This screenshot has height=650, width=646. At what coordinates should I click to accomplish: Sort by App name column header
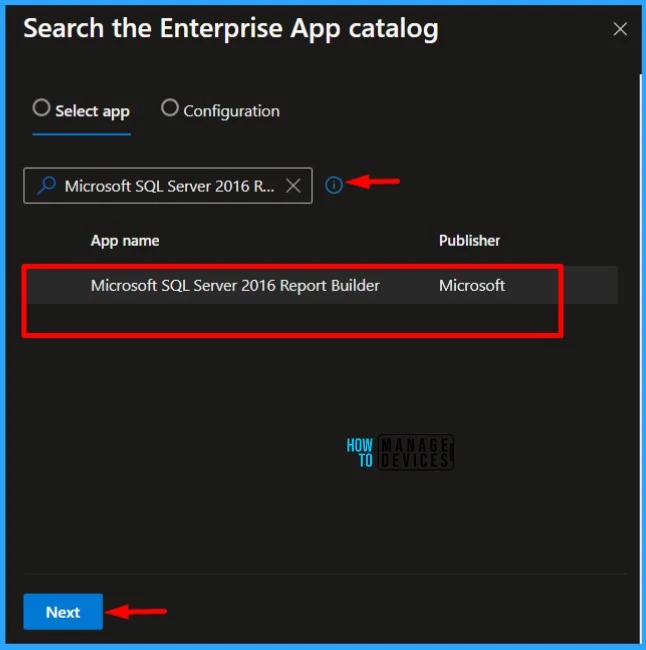(125, 241)
